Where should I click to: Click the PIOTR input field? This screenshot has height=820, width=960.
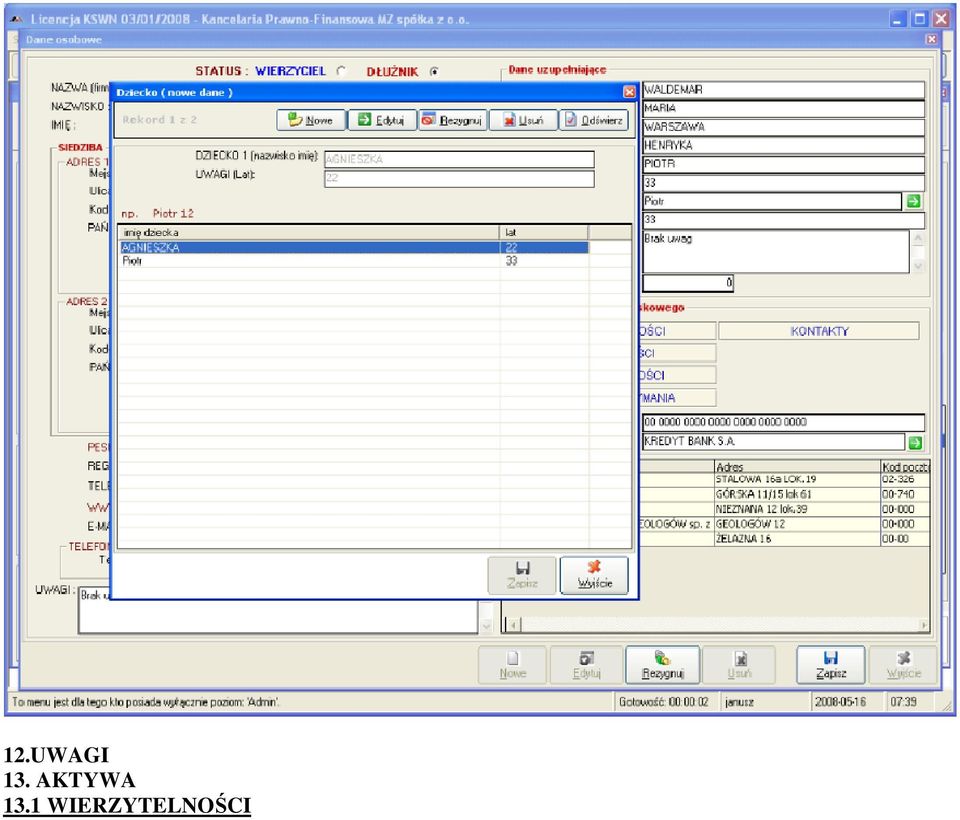tap(784, 164)
